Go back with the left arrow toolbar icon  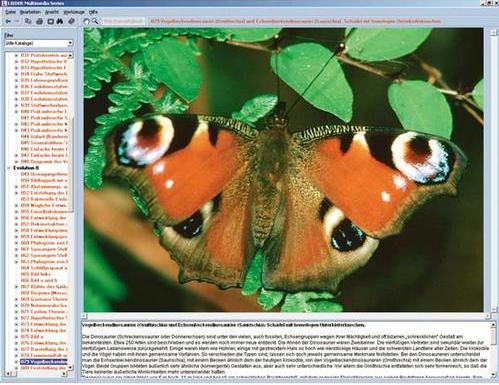(x=8, y=21)
